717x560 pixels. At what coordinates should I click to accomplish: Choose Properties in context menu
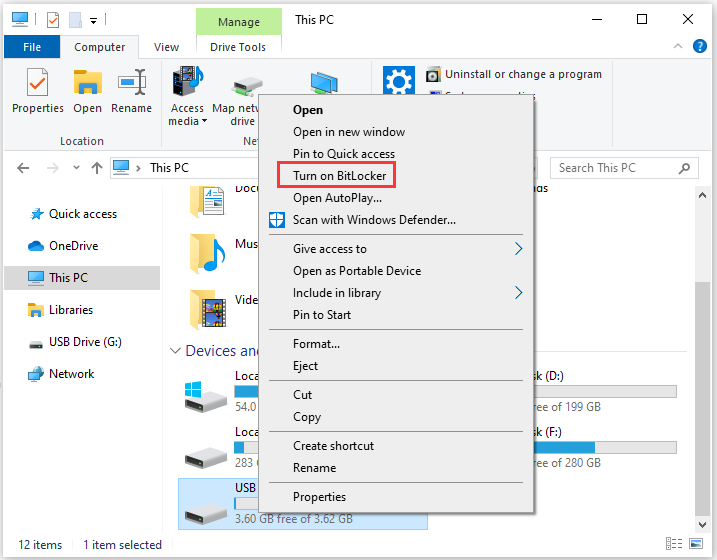[396, 496]
